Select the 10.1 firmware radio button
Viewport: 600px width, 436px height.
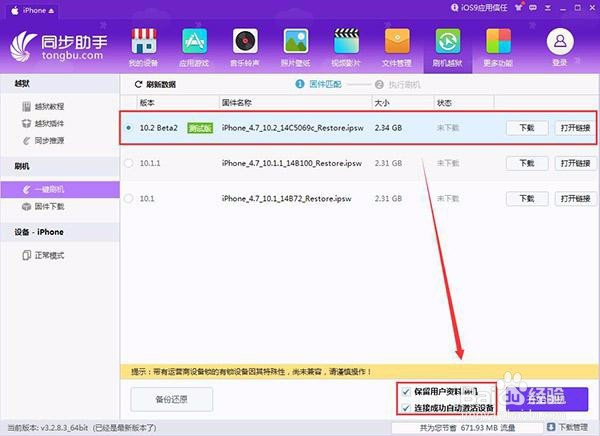tap(129, 199)
